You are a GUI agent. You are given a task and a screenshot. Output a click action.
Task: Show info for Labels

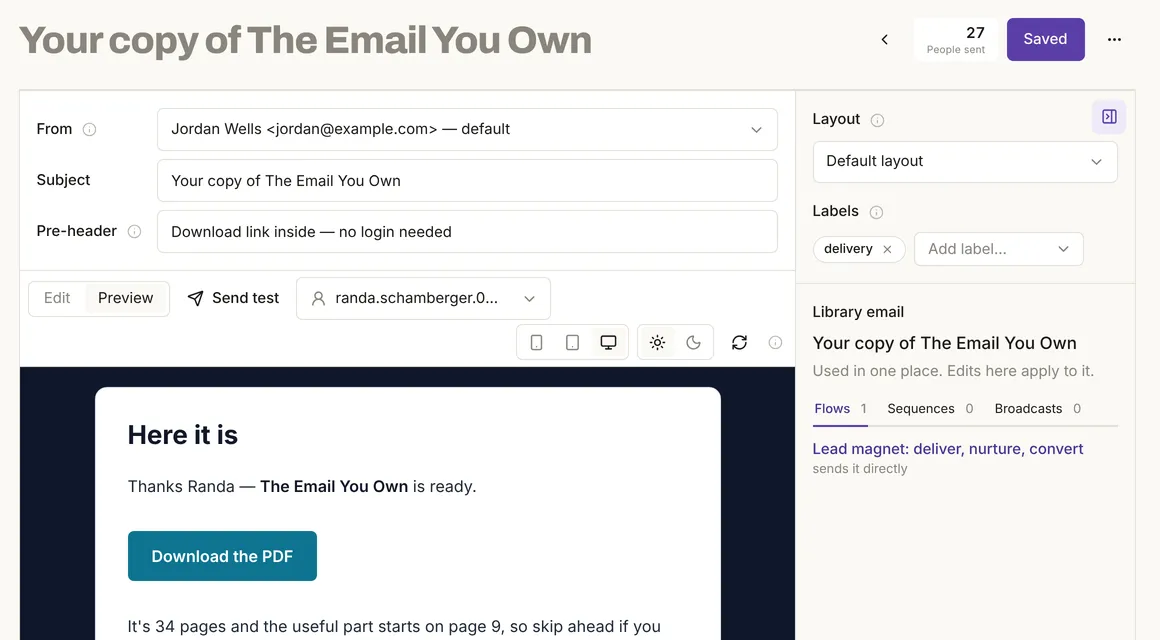click(x=876, y=212)
